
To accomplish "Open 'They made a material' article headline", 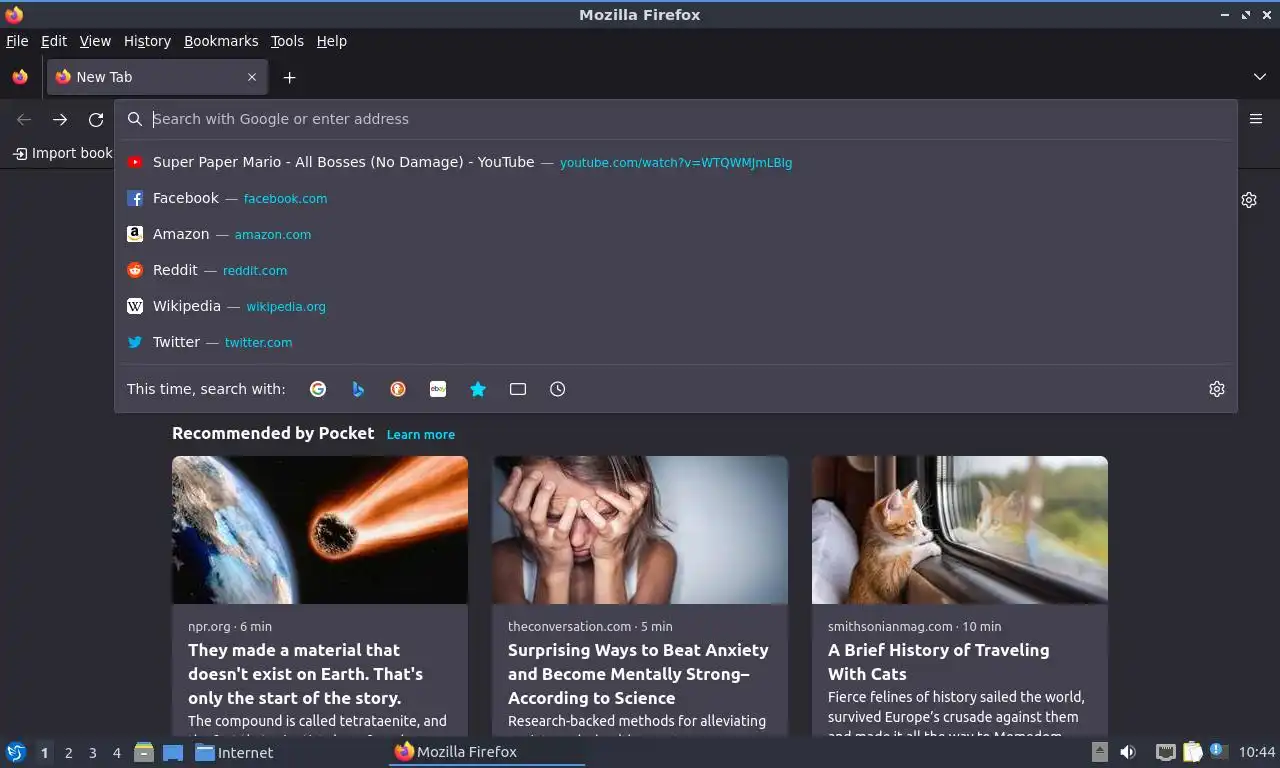I will 306,674.
